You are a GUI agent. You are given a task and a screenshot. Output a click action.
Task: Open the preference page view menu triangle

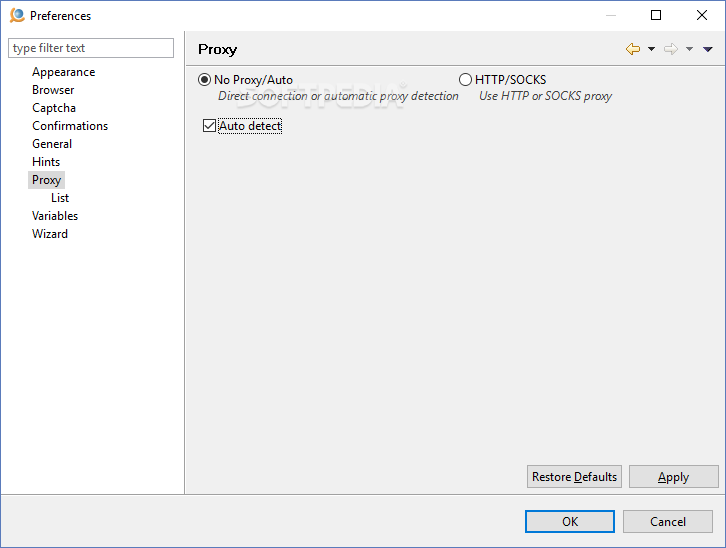click(x=708, y=49)
